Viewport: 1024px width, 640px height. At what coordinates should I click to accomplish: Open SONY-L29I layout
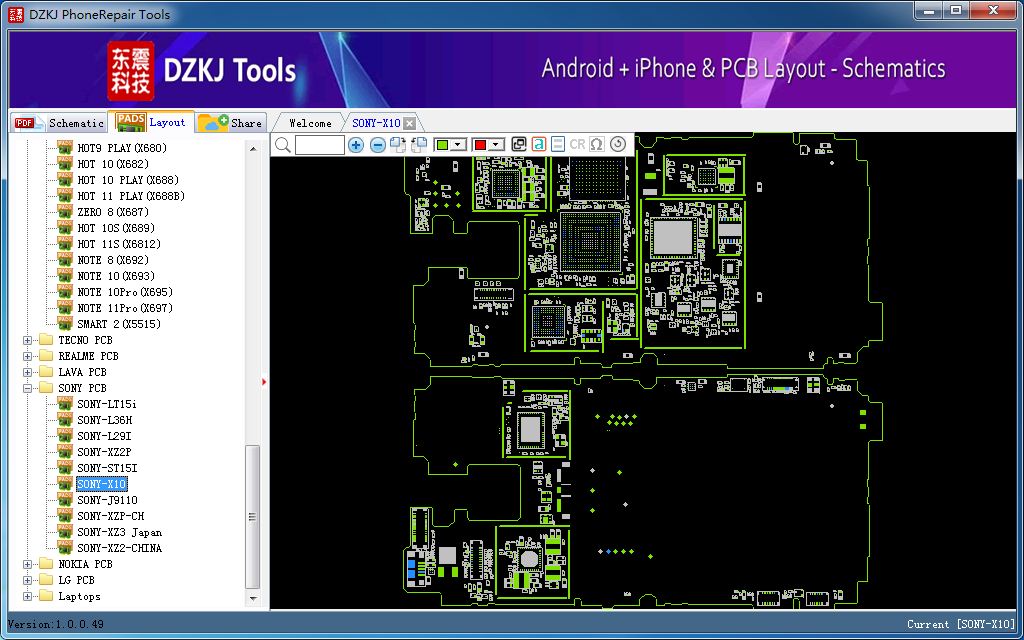pyautogui.click(x=104, y=436)
